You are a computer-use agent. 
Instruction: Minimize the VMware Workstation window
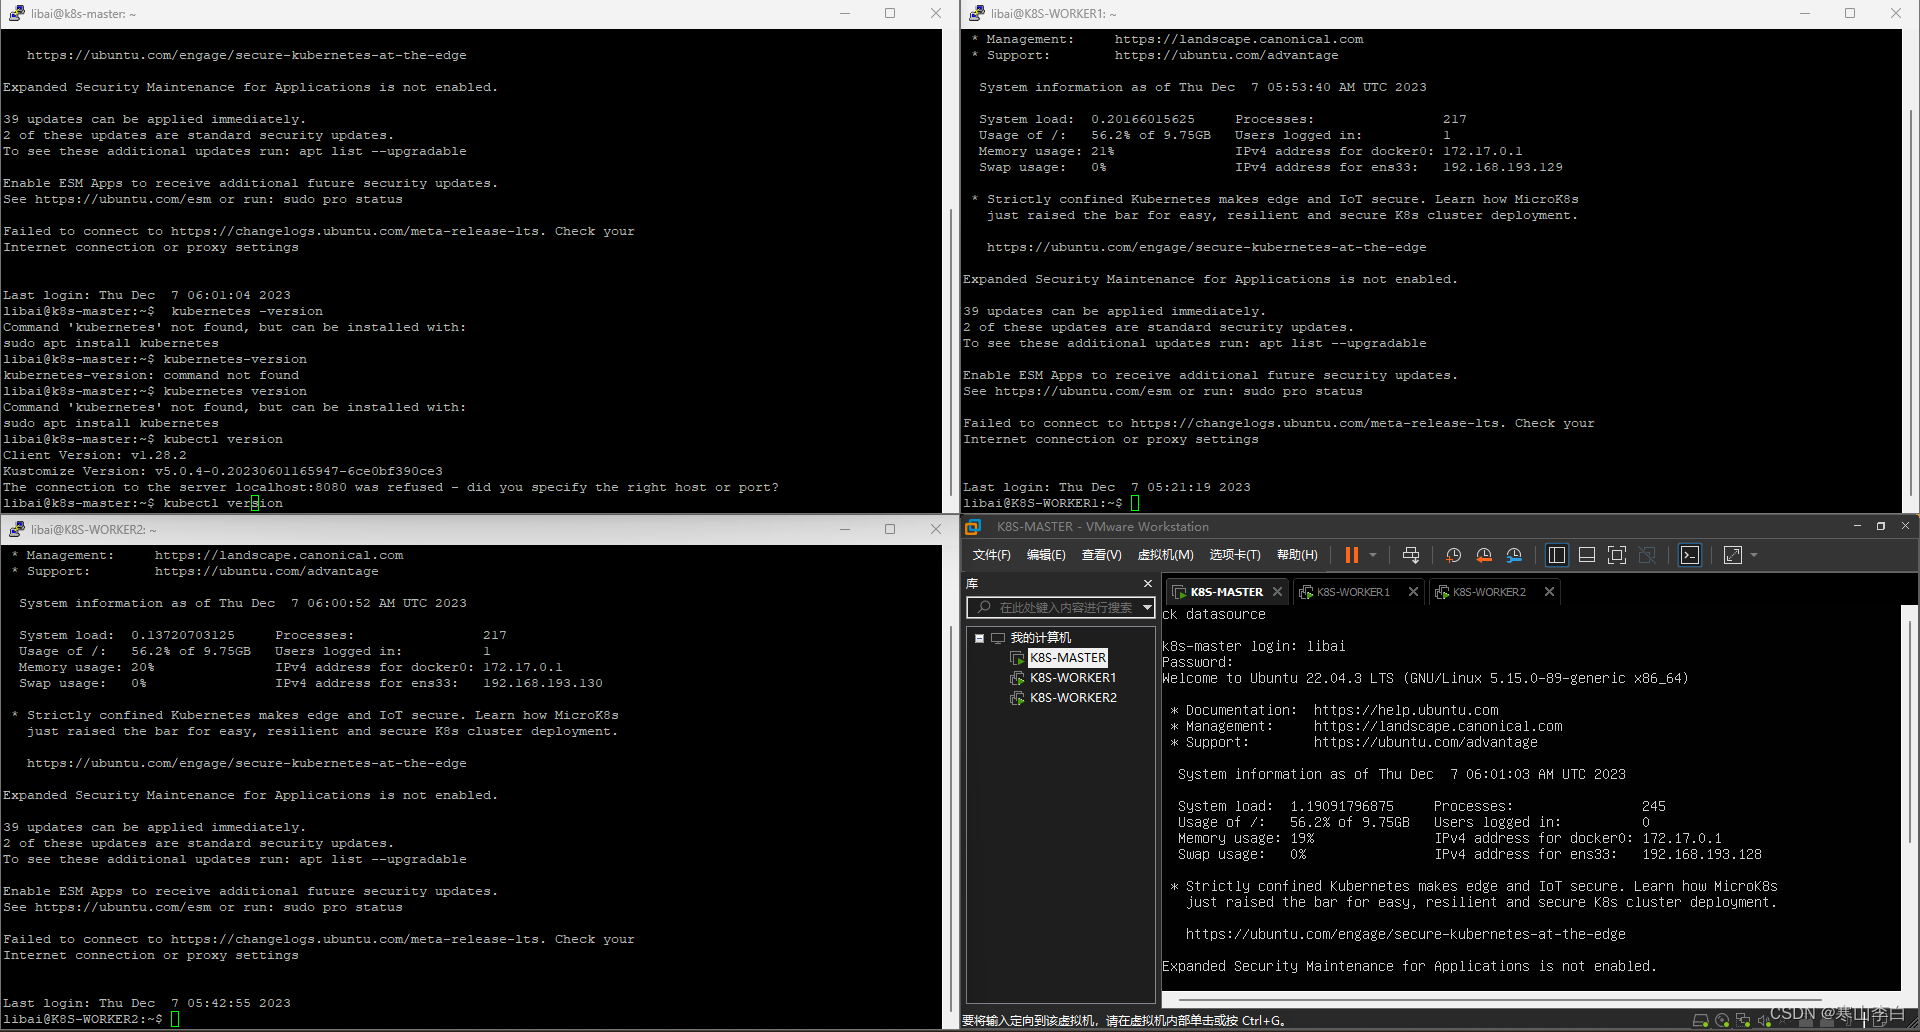1857,526
